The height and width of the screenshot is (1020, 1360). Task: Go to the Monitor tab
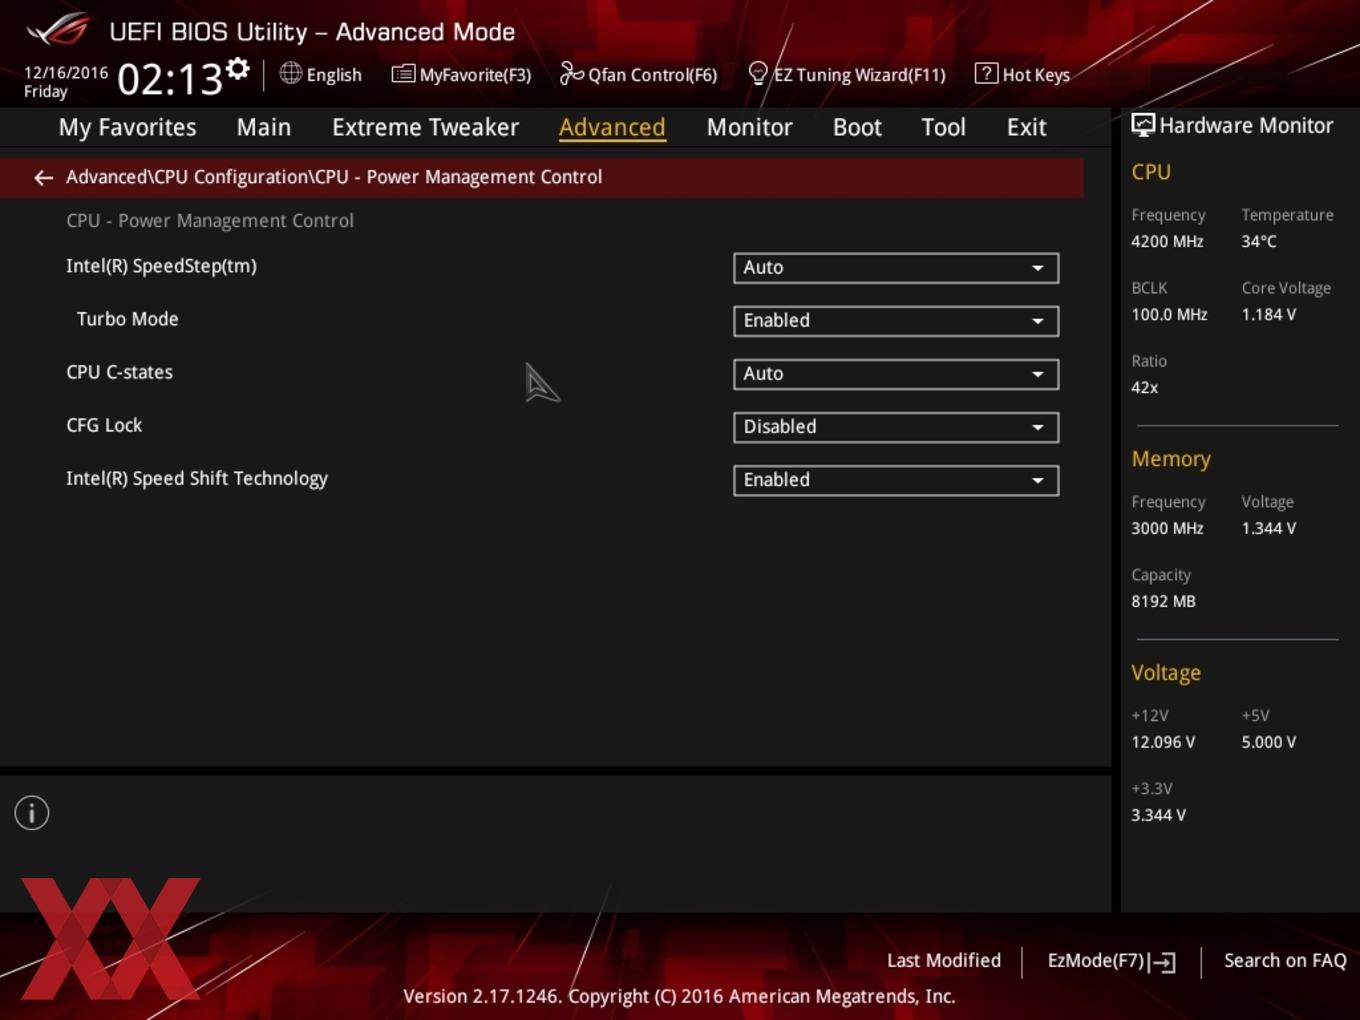tap(749, 127)
